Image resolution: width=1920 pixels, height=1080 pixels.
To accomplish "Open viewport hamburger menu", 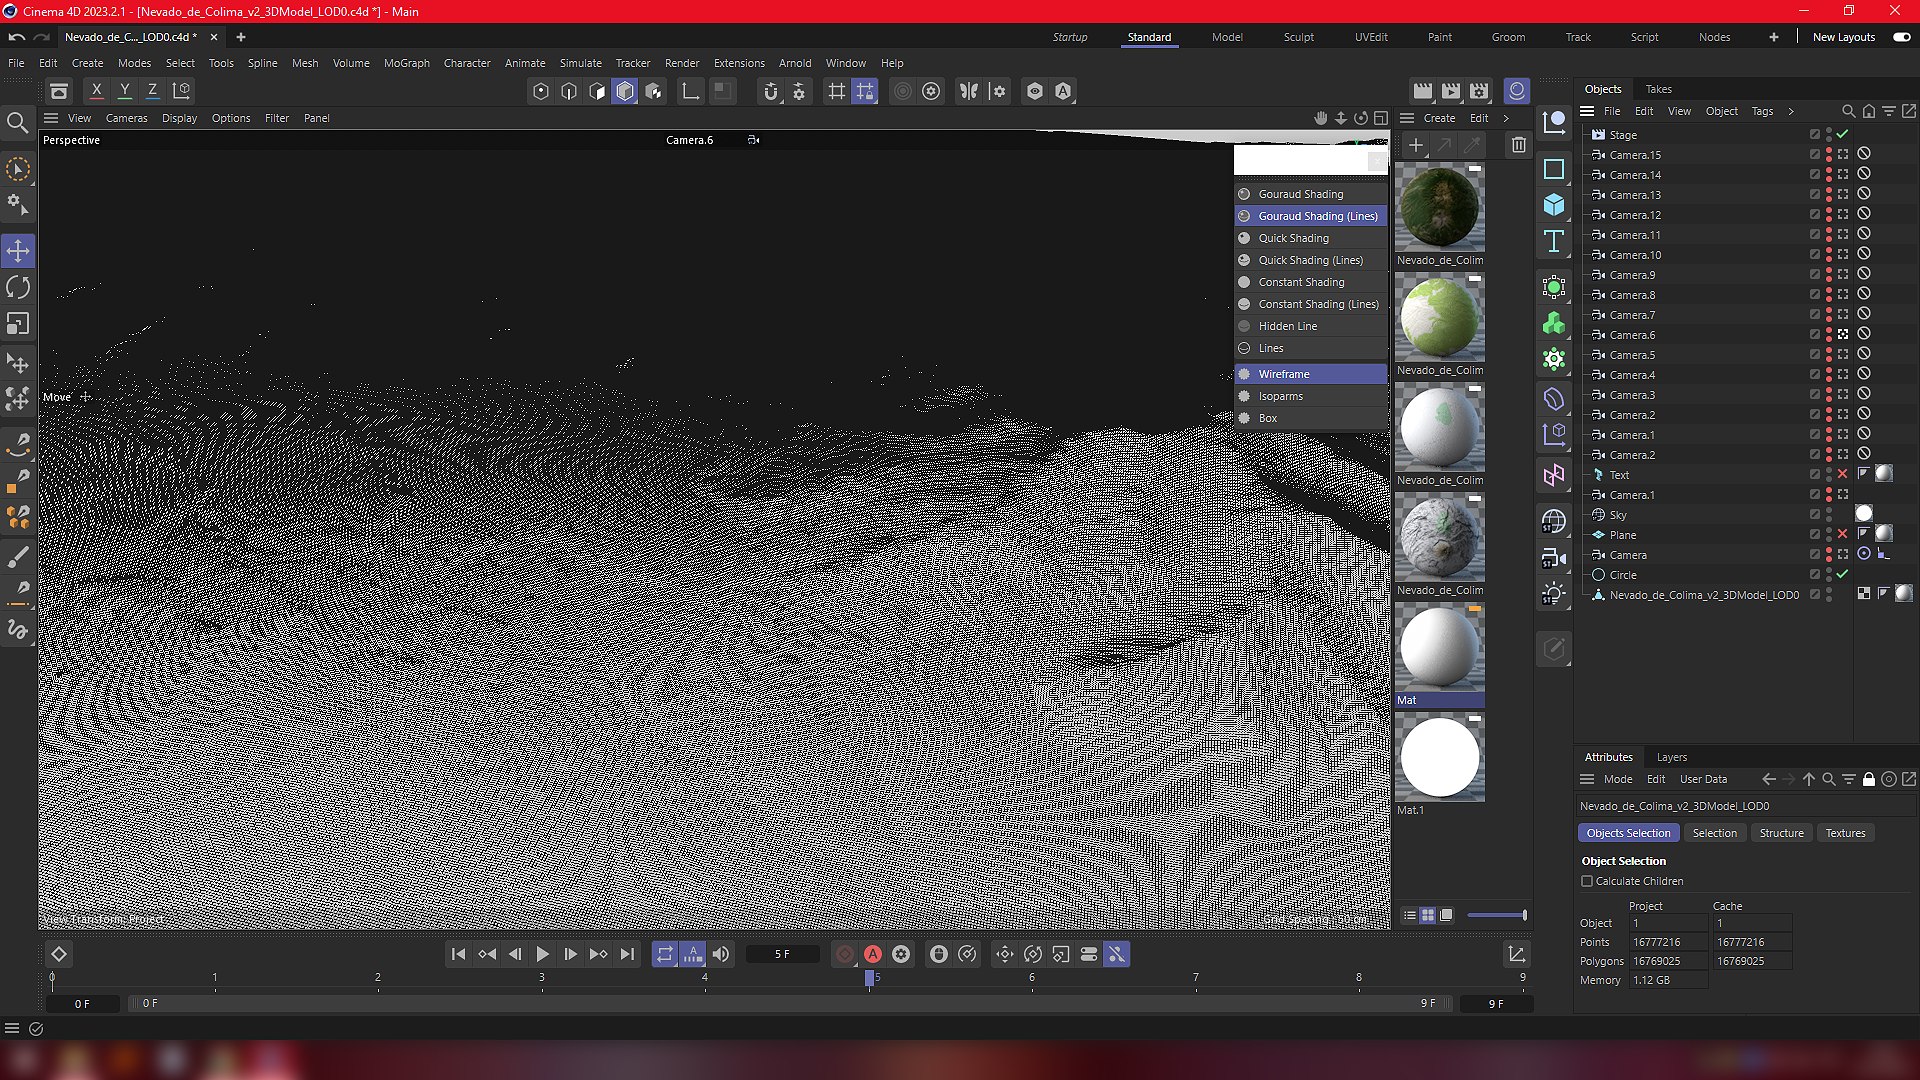I will pyautogui.click(x=51, y=118).
